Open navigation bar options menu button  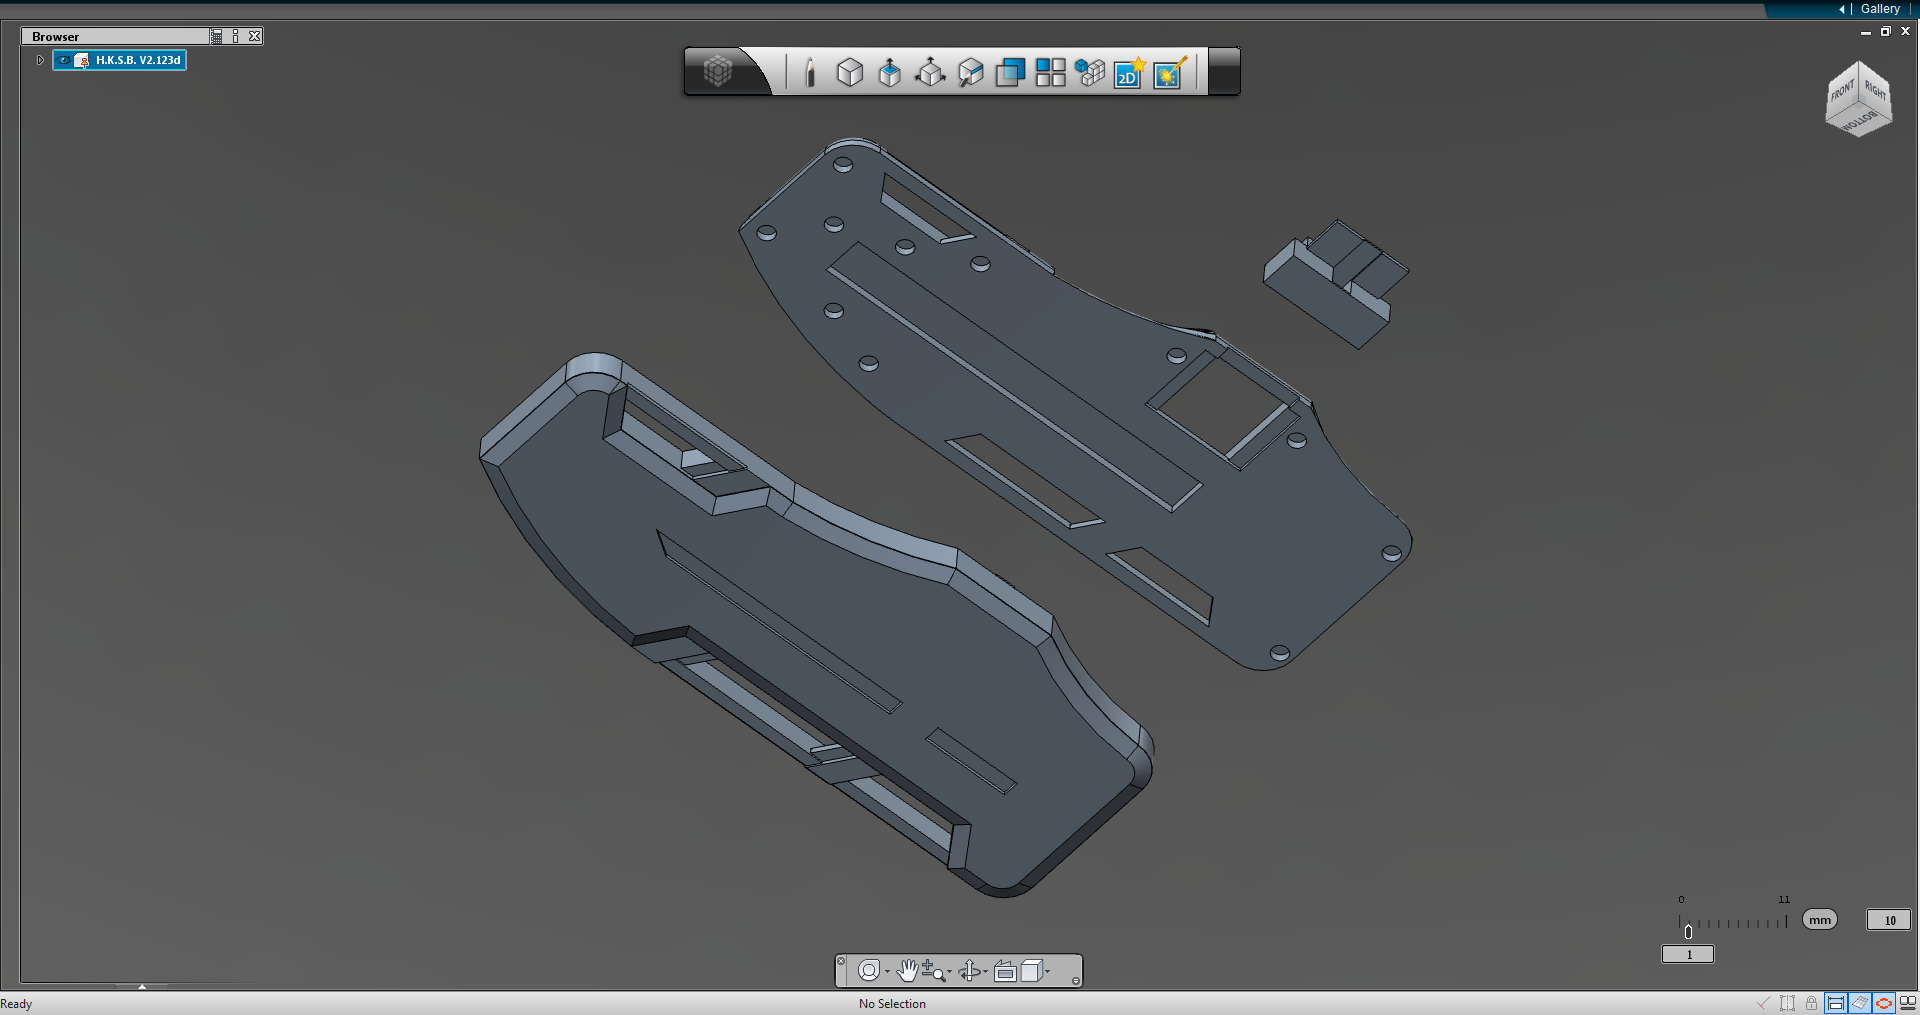coord(1075,981)
